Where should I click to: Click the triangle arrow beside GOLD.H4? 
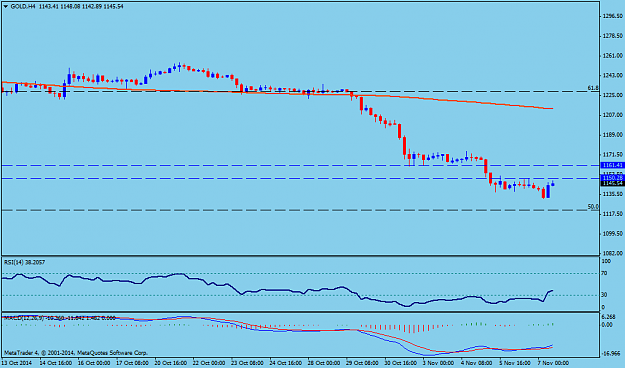5,7
